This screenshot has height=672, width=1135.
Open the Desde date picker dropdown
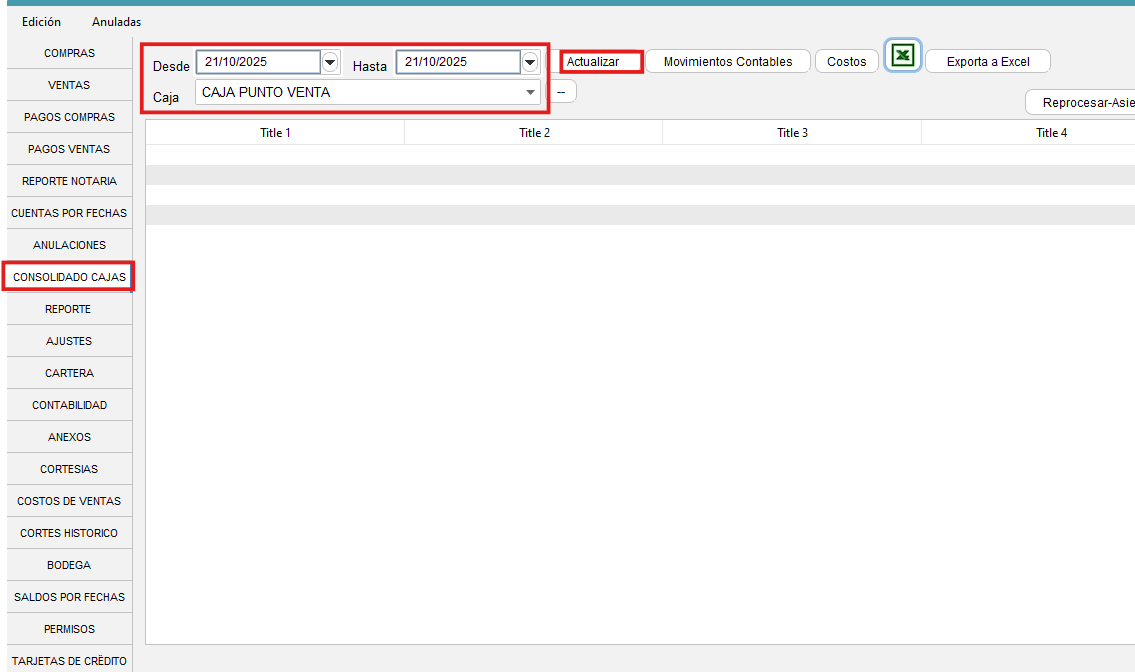click(330, 62)
